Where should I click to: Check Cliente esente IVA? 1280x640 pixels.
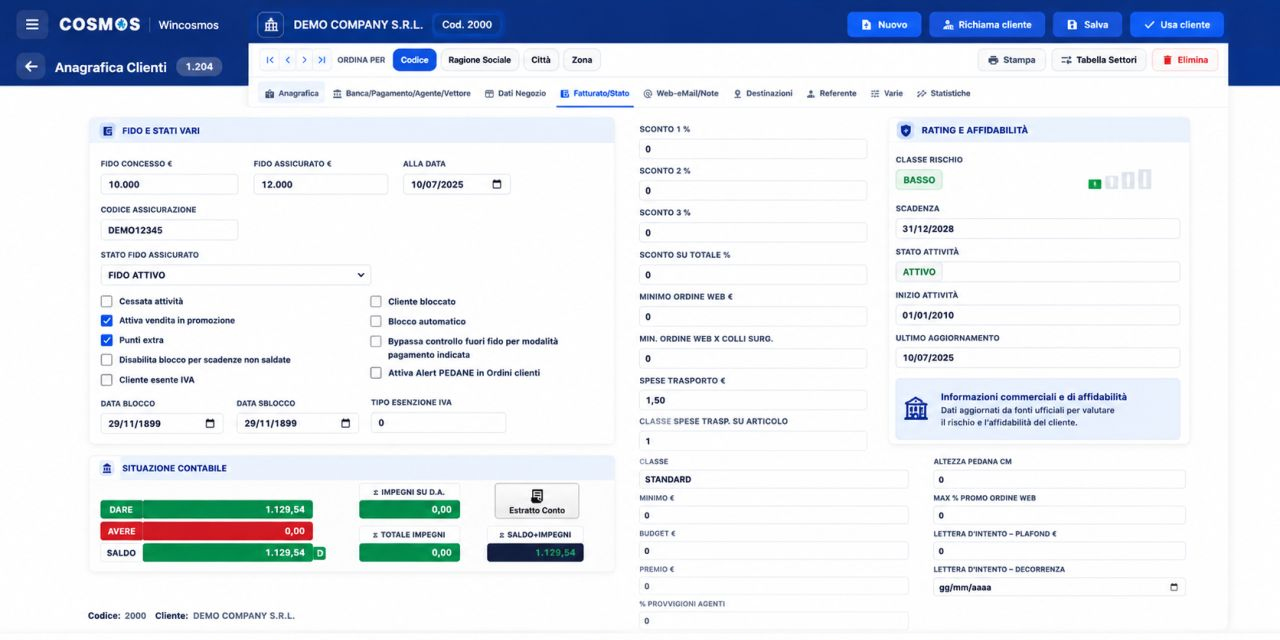point(107,380)
